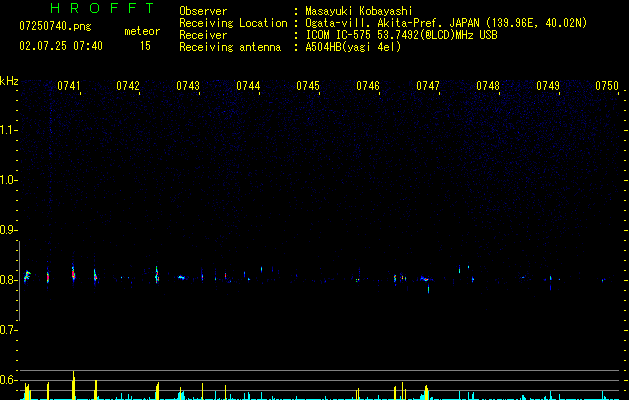
Task: Click the Observer label
Action: click(203, 11)
